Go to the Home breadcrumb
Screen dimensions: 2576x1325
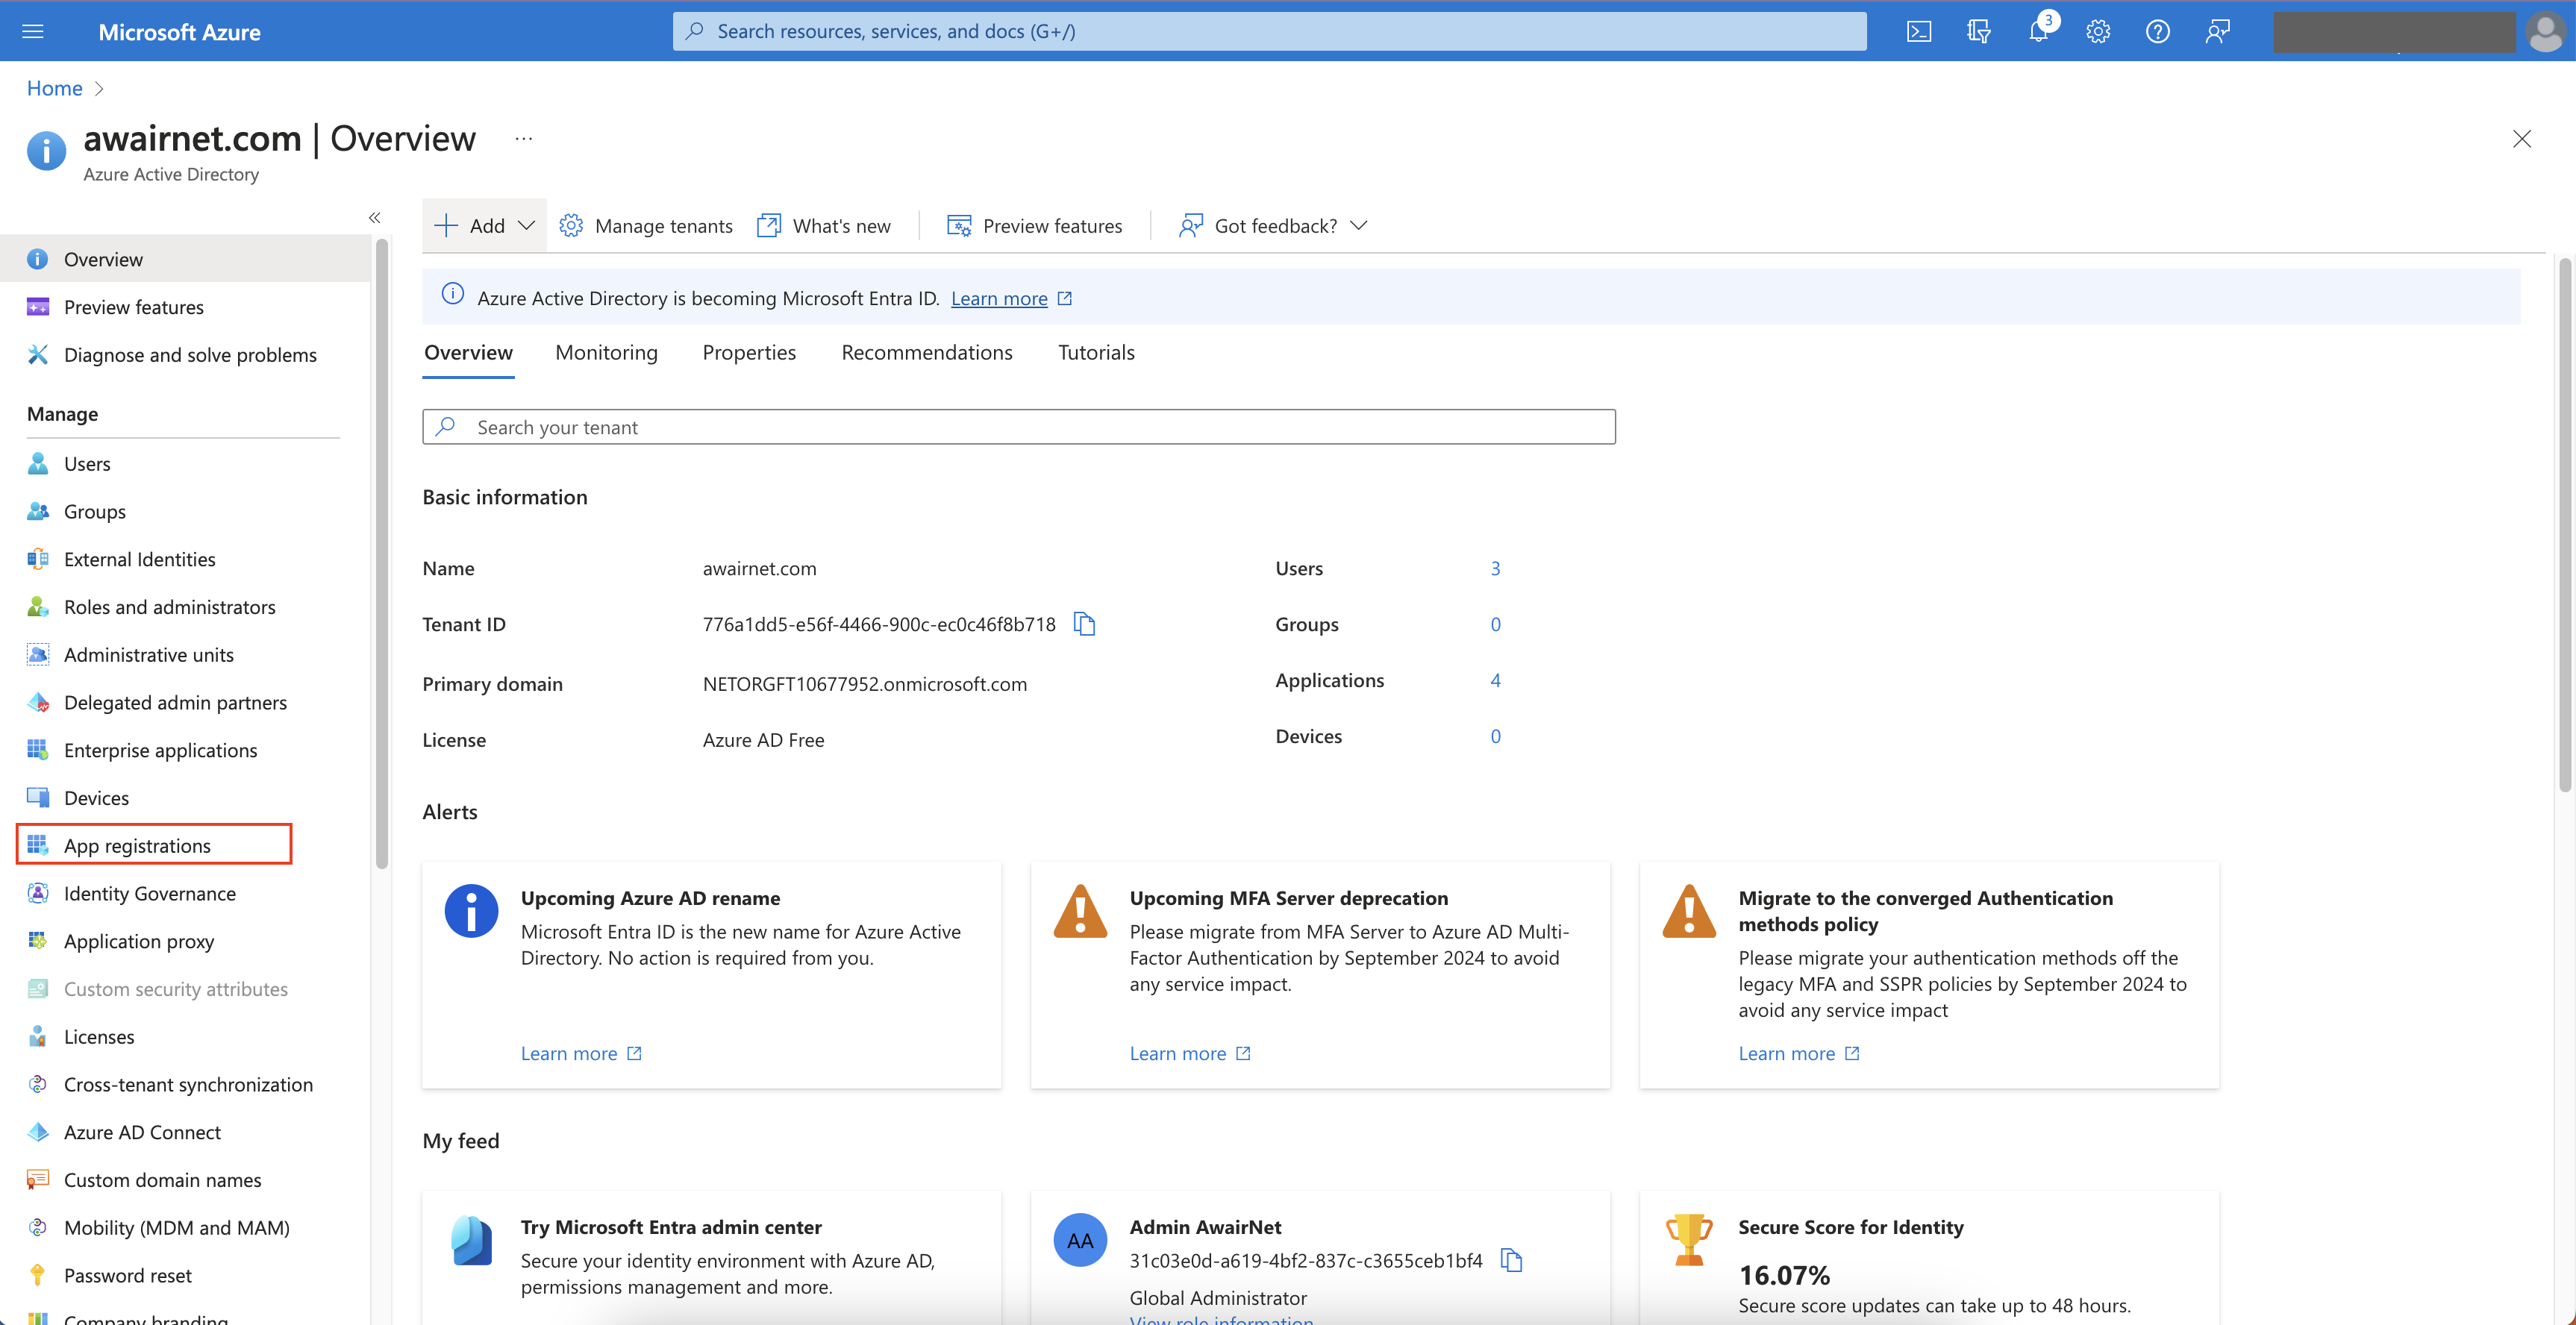point(54,88)
